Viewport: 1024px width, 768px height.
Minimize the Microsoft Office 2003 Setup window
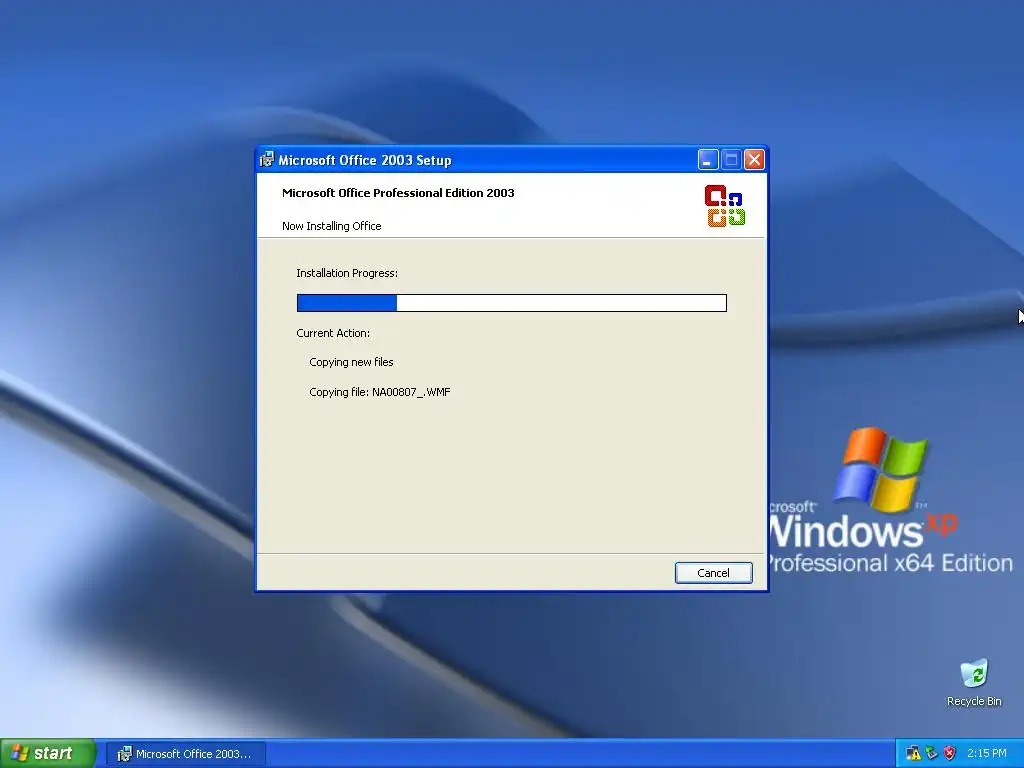(708, 159)
